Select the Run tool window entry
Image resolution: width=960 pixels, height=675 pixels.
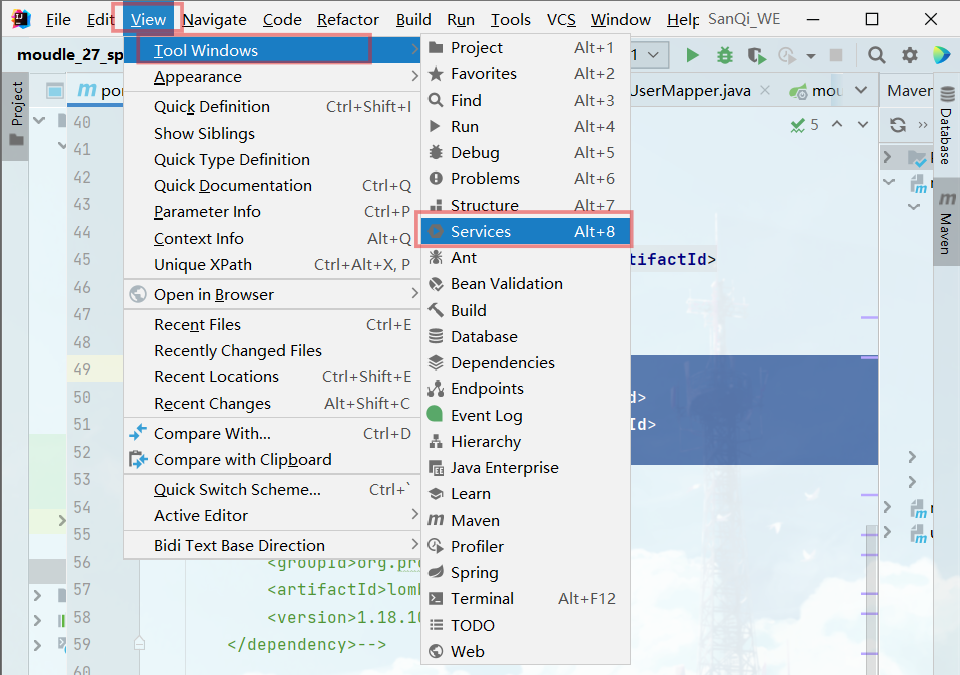click(x=525, y=126)
